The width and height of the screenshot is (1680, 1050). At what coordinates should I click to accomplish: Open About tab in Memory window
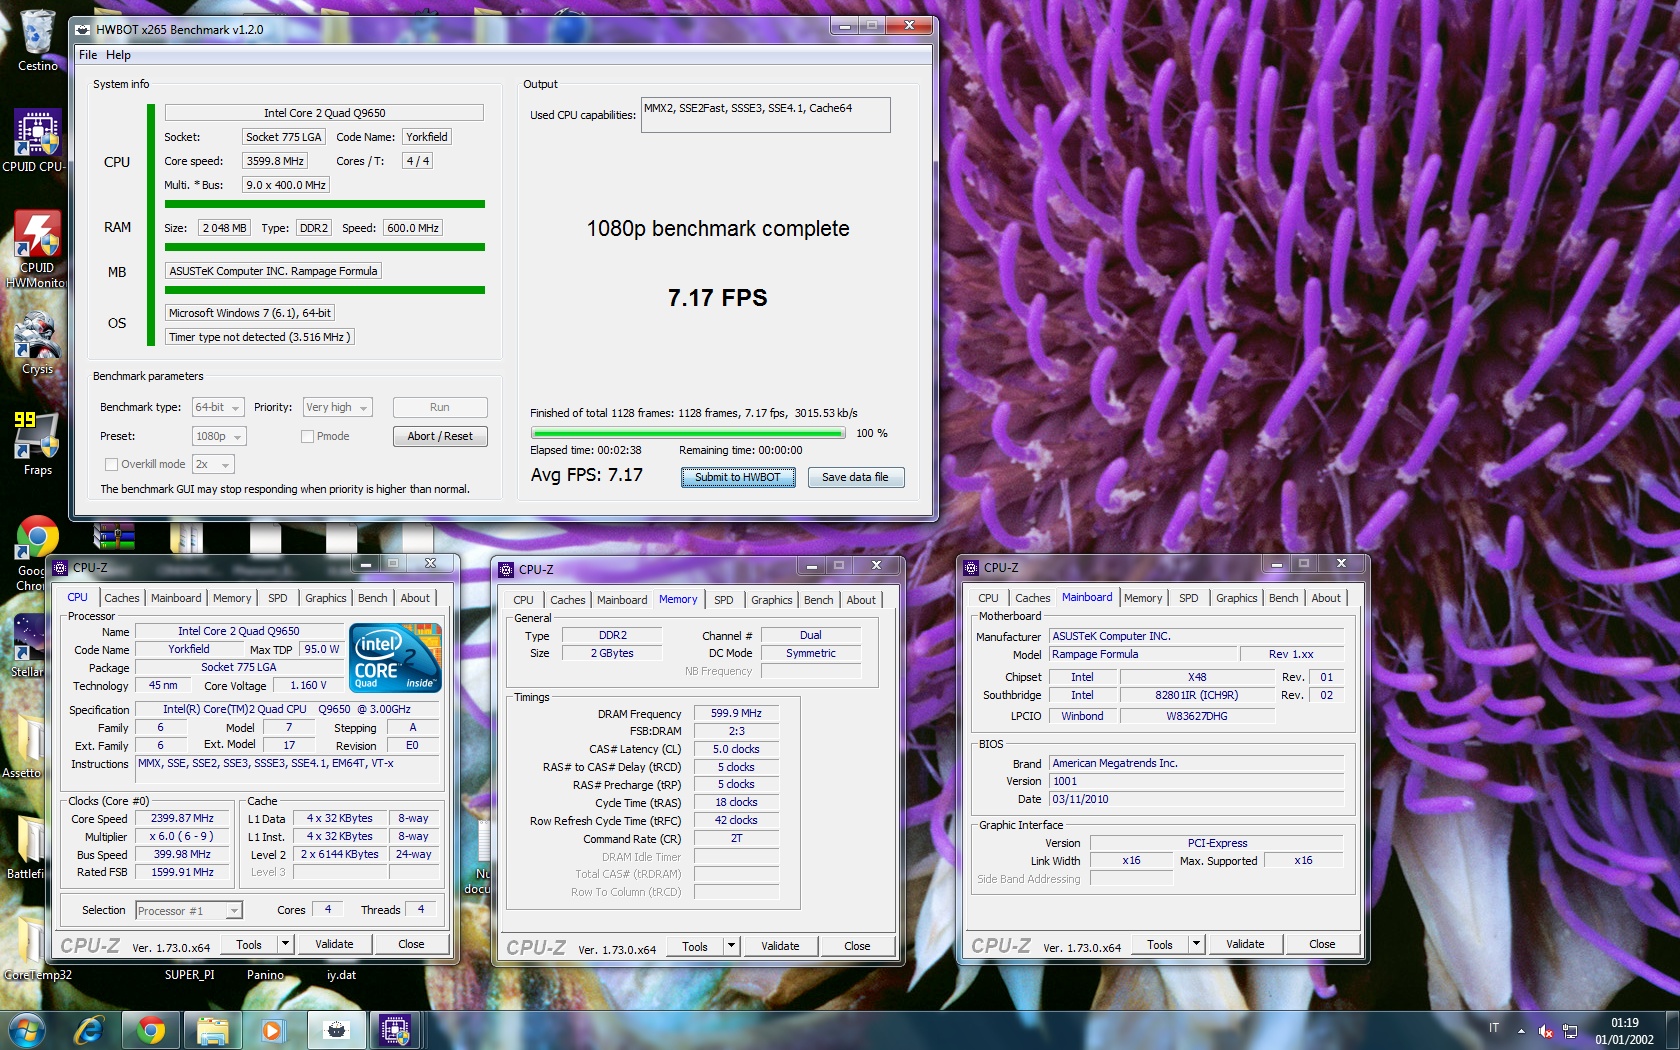click(860, 600)
